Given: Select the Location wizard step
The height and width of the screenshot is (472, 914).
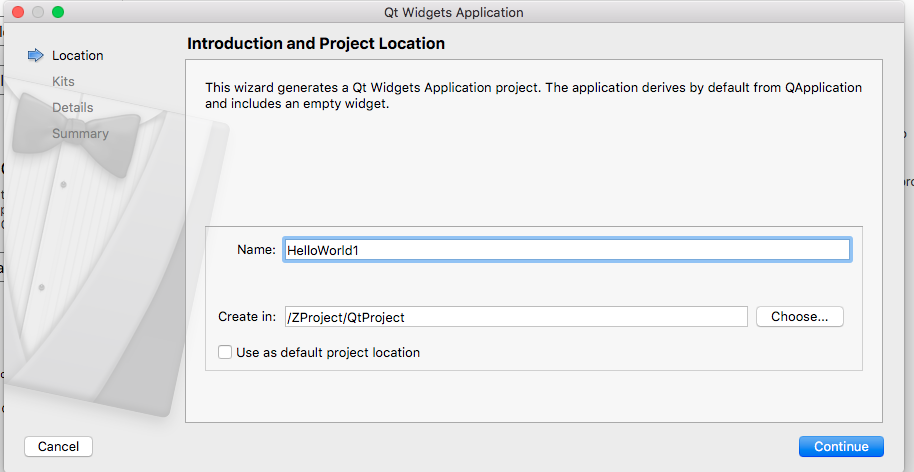Looking at the screenshot, I should point(78,55).
